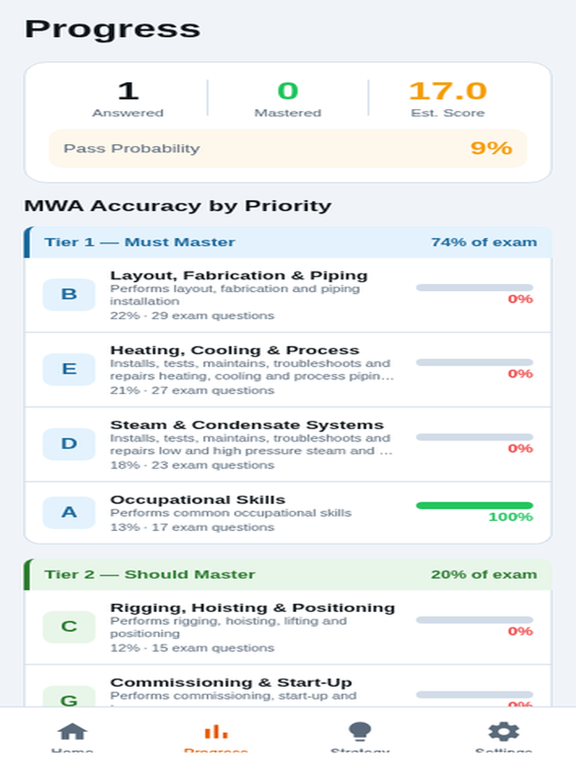This screenshot has width=576, height=768.
Task: Select Rigging, Hoisting & Positioning row
Action: 288,627
